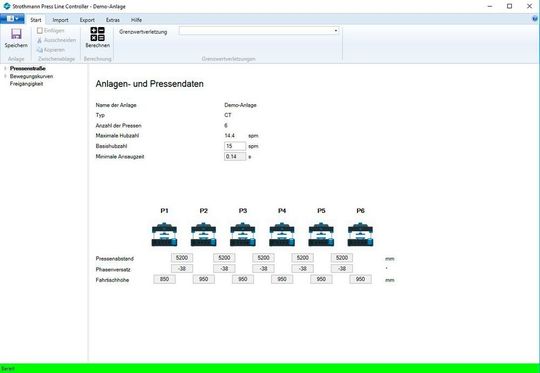540x373 pixels.
Task: Click the Minimale Ansaugzeit value field
Action: (235, 156)
